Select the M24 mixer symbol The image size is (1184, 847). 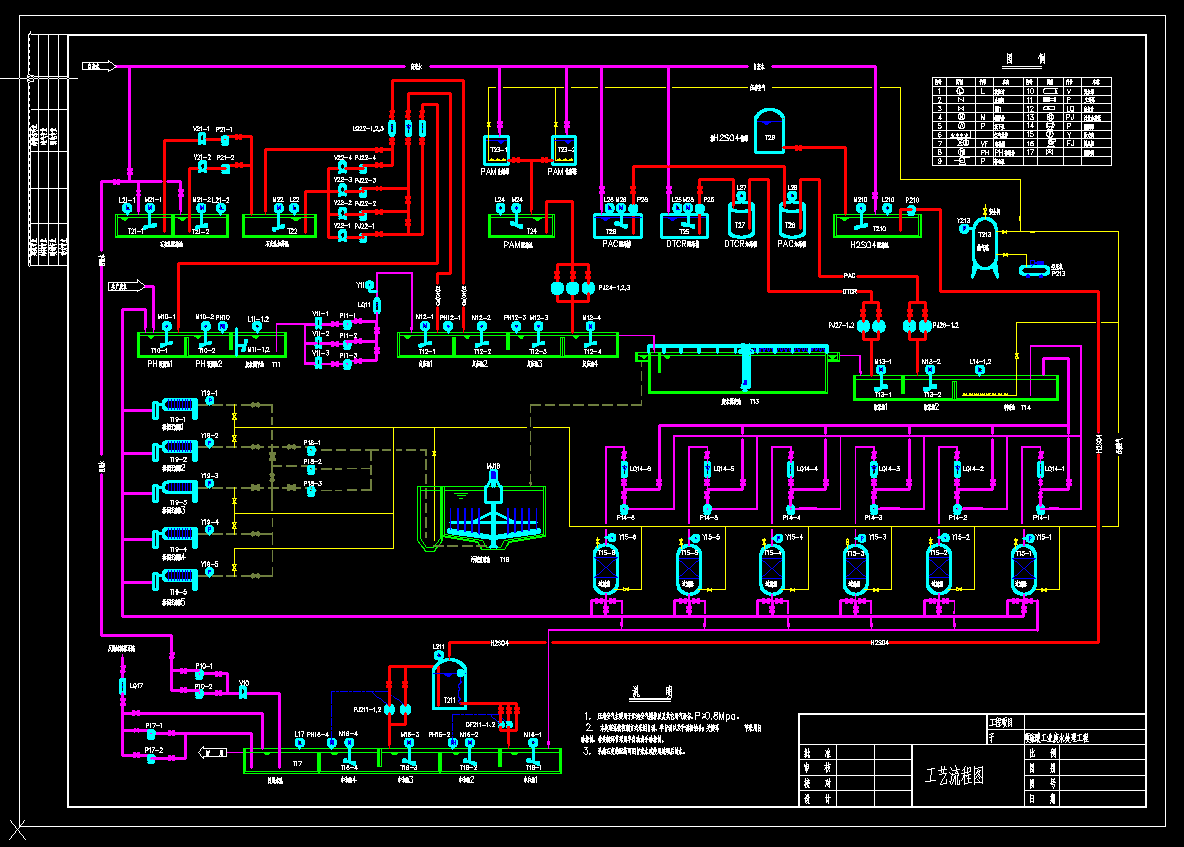[x=516, y=217]
